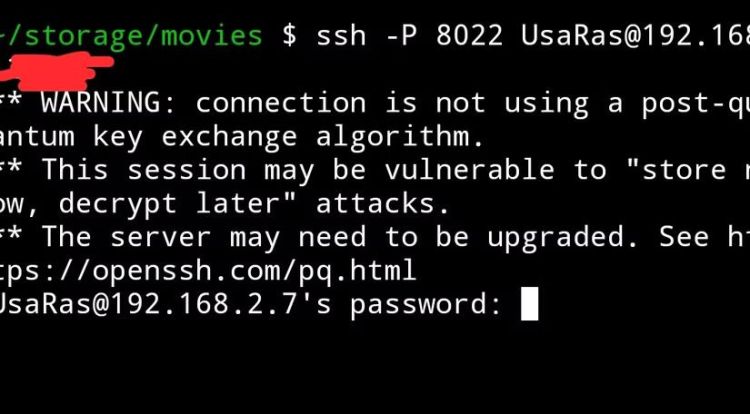This screenshot has height=414, width=750.
Task: Click the $ prompt symbol
Action: coord(289,36)
